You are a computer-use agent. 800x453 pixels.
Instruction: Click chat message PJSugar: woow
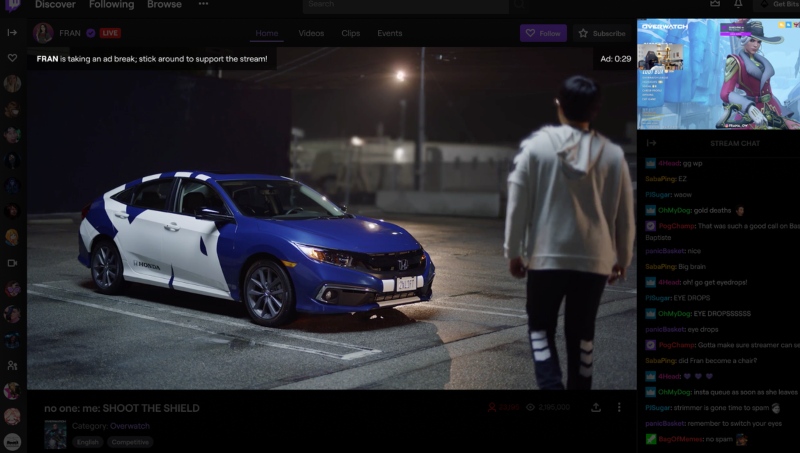[x=668, y=195]
